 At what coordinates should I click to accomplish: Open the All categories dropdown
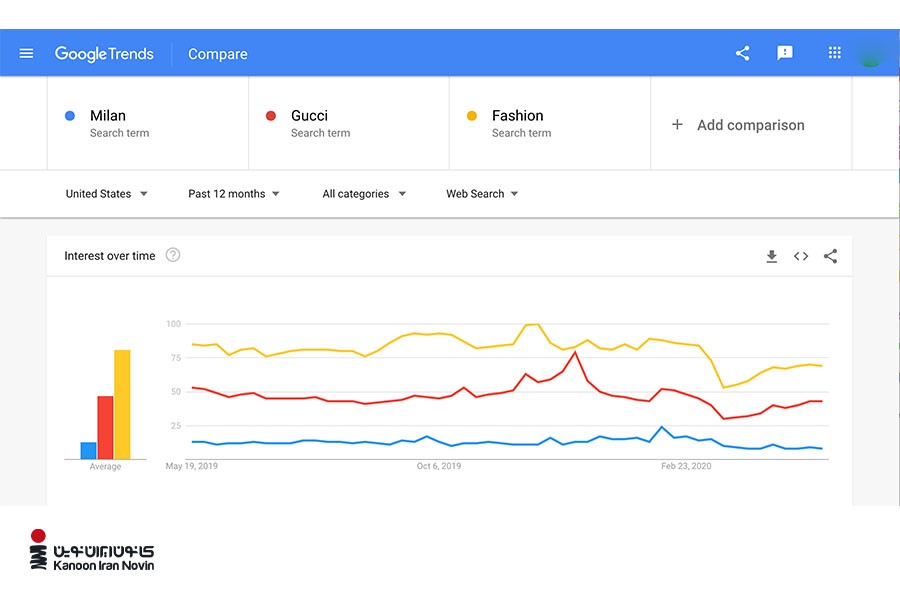coord(362,193)
